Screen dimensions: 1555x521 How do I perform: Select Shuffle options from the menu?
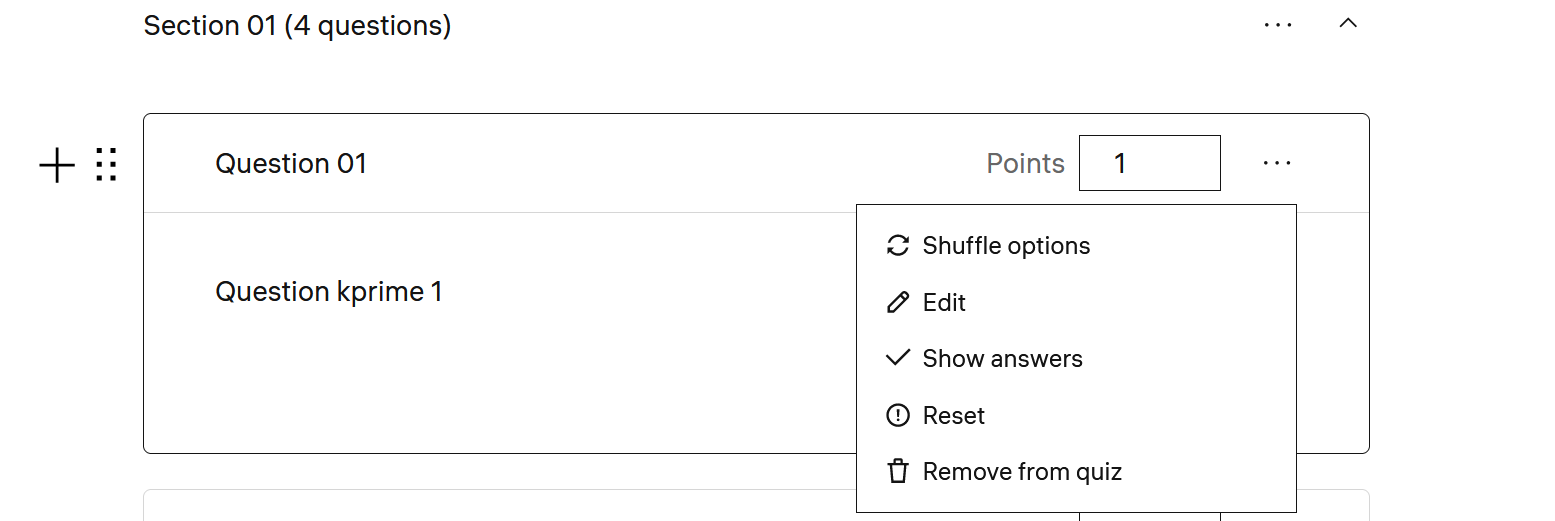(x=1006, y=246)
